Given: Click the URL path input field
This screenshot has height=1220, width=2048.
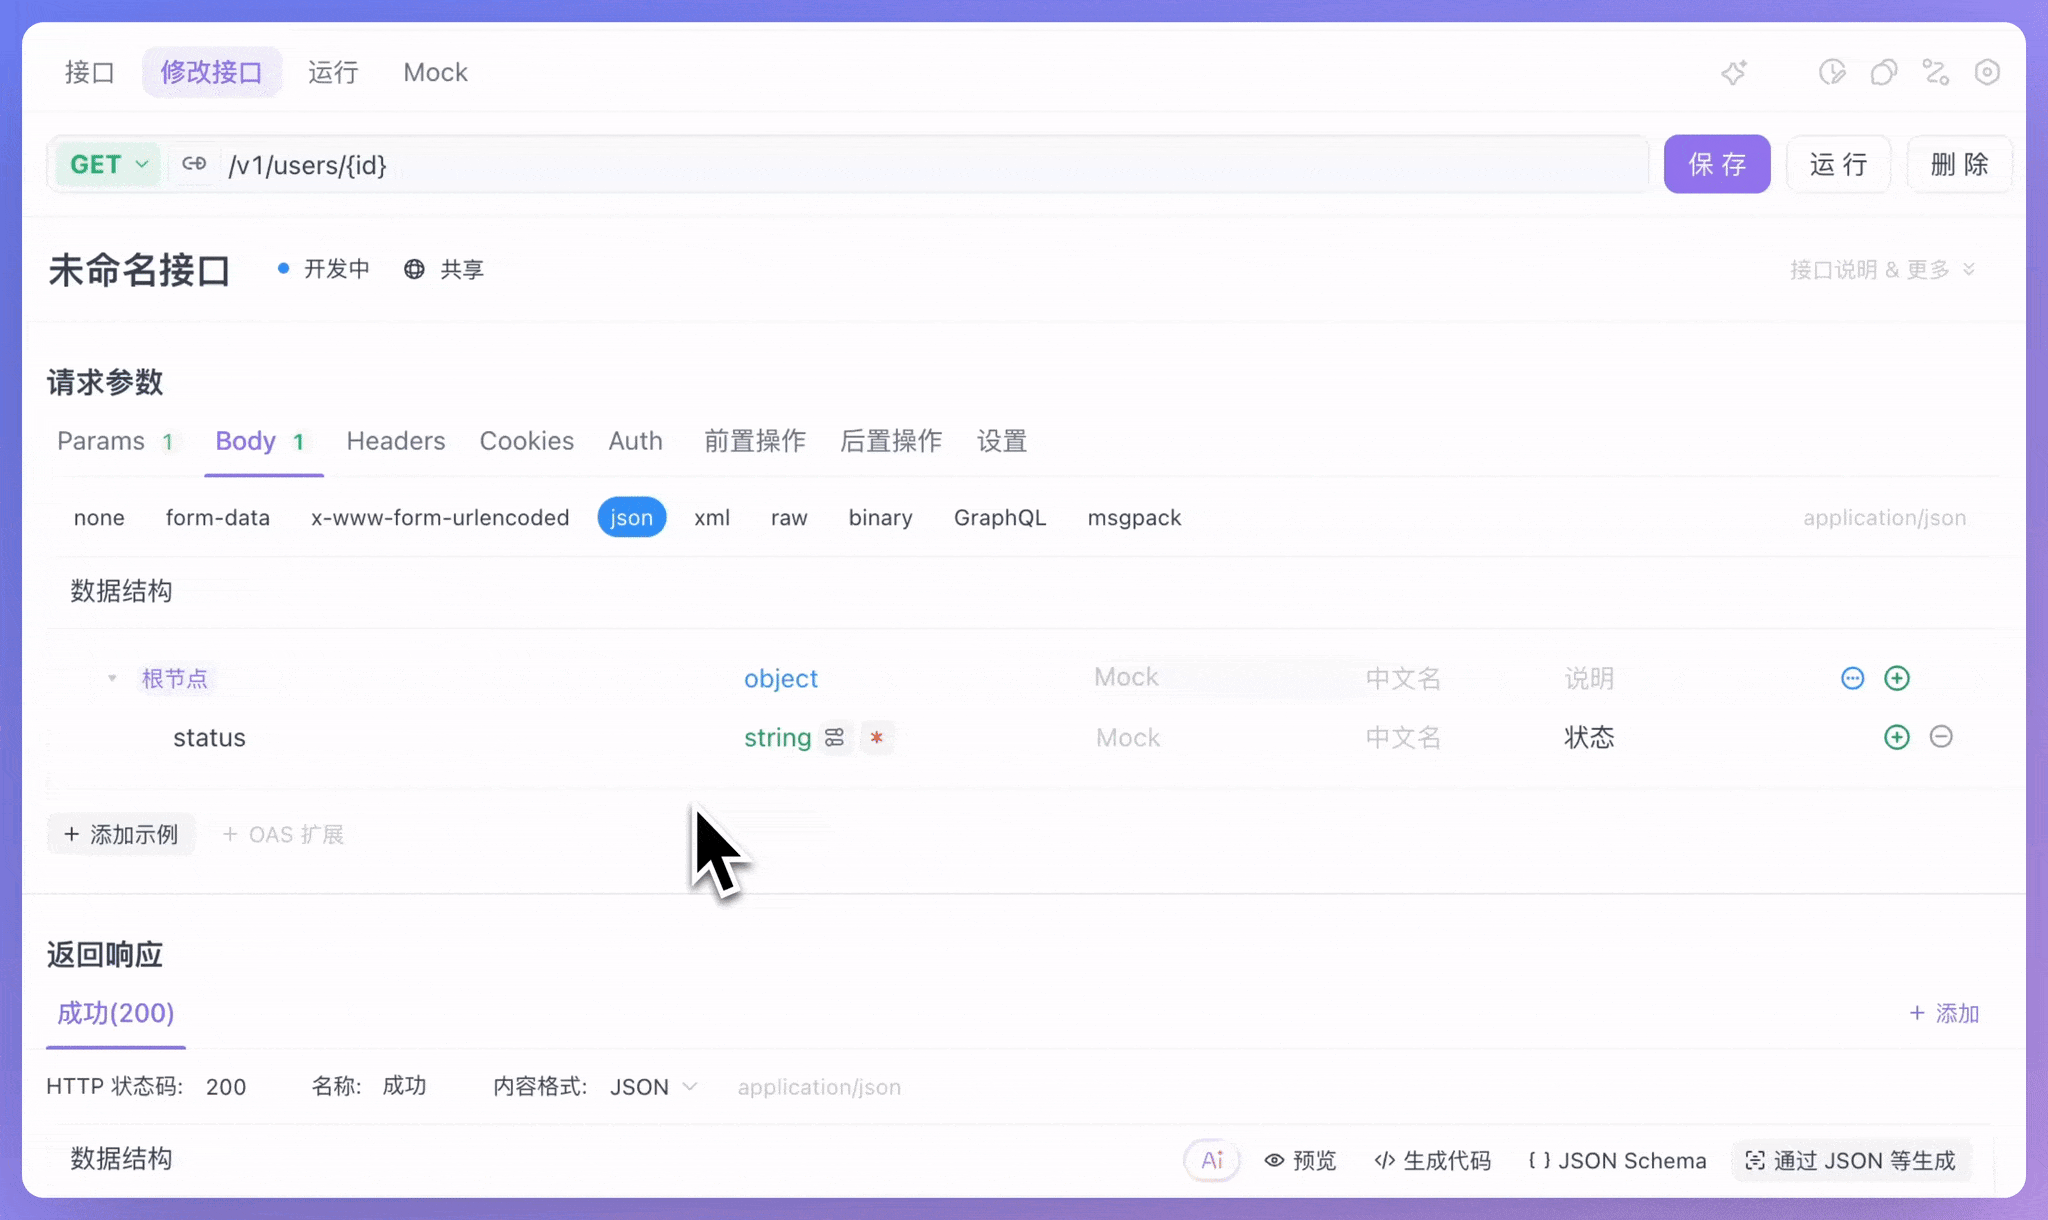Looking at the screenshot, I should click(x=900, y=165).
